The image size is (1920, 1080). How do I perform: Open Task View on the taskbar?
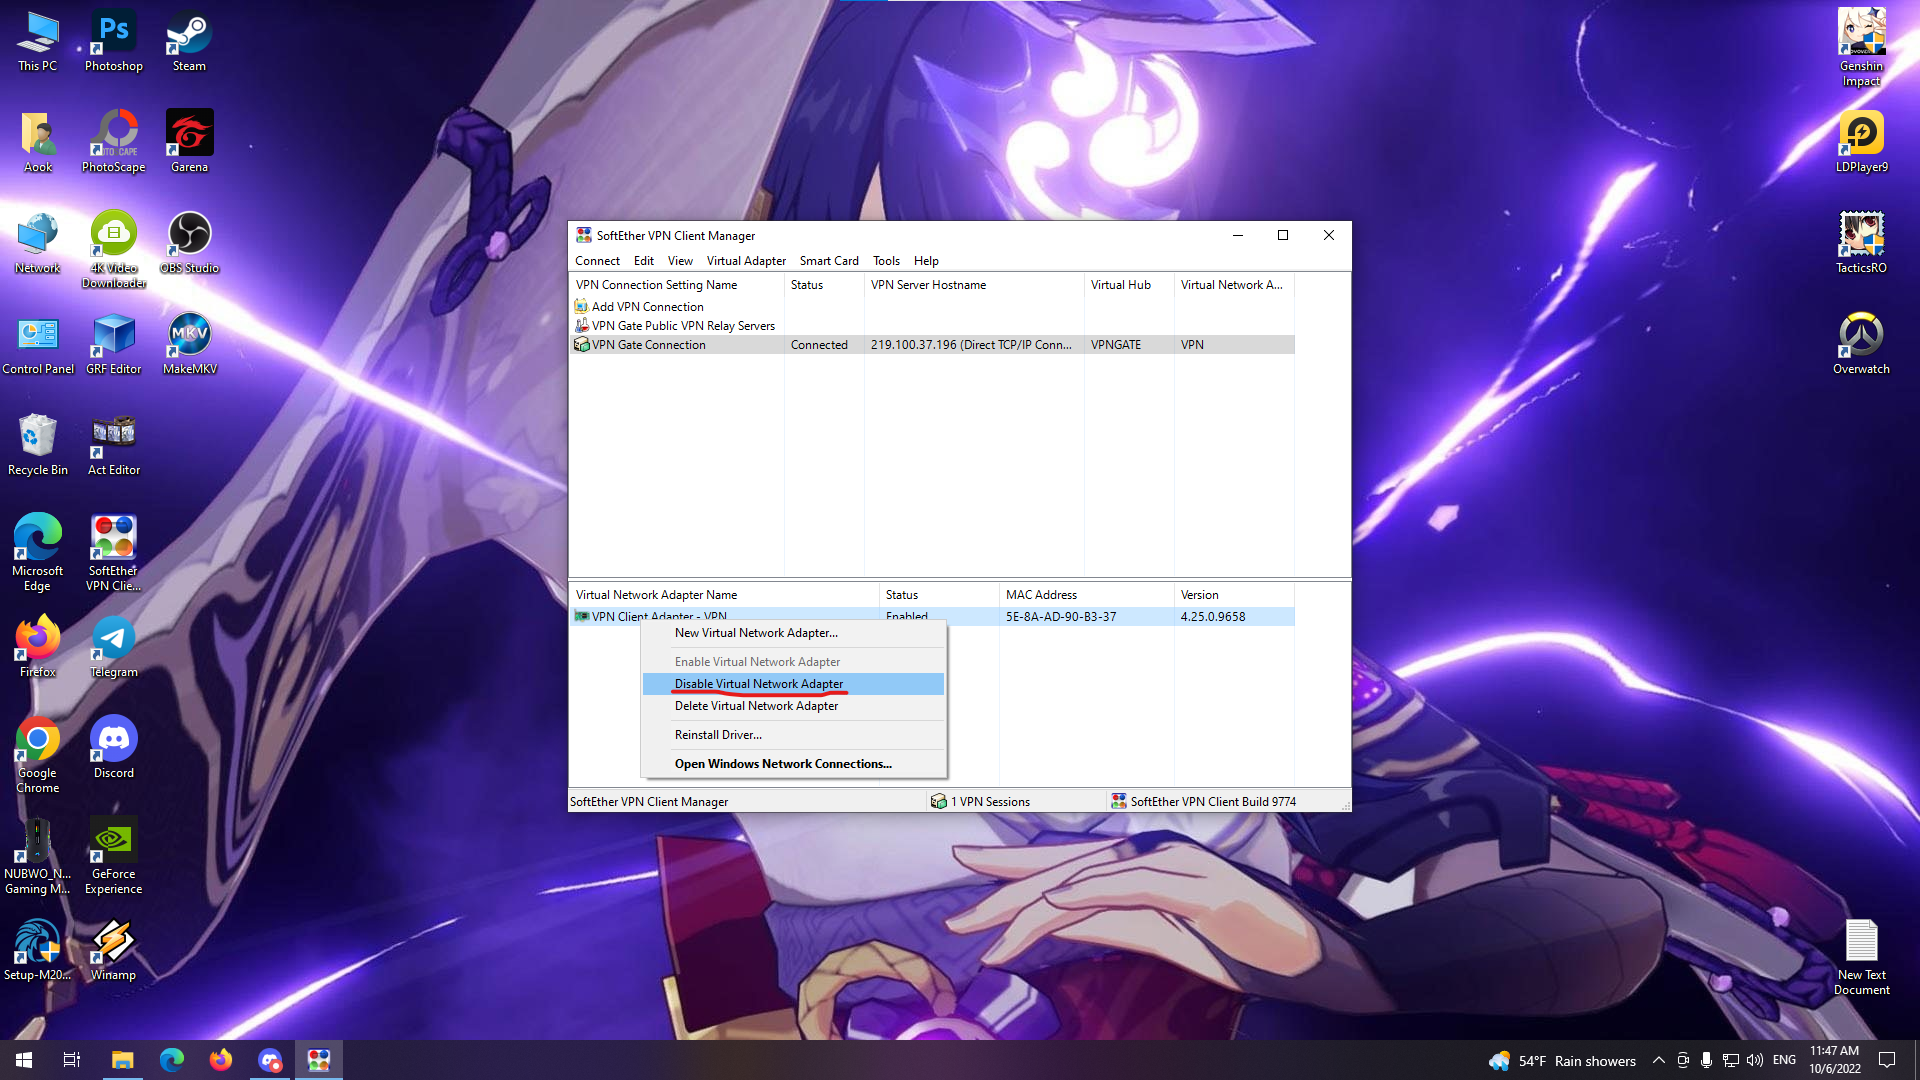pyautogui.click(x=72, y=1060)
